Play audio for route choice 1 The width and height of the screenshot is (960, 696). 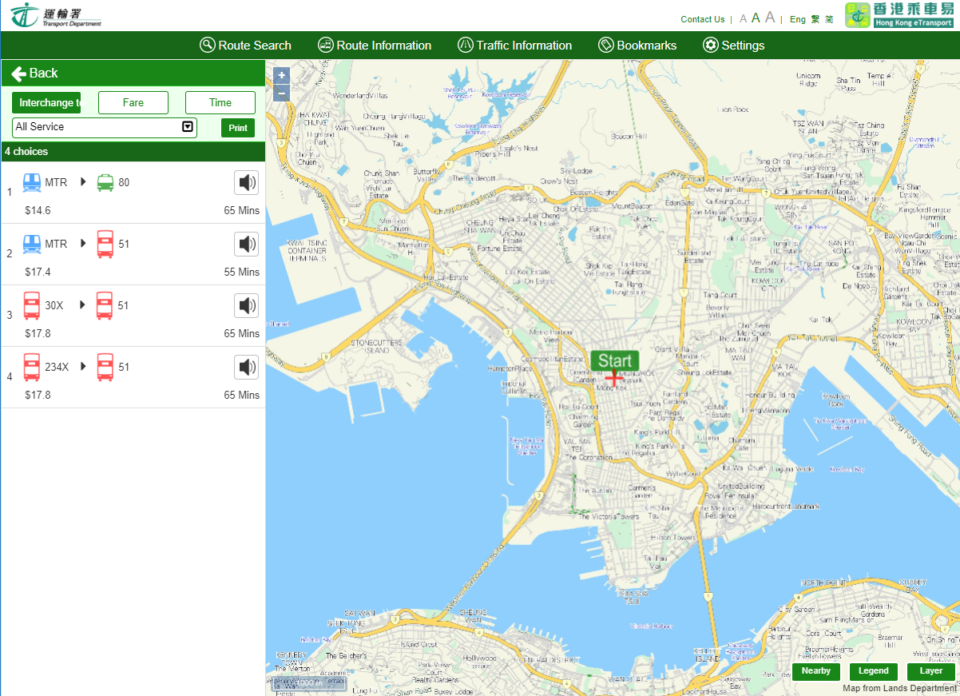click(x=246, y=182)
